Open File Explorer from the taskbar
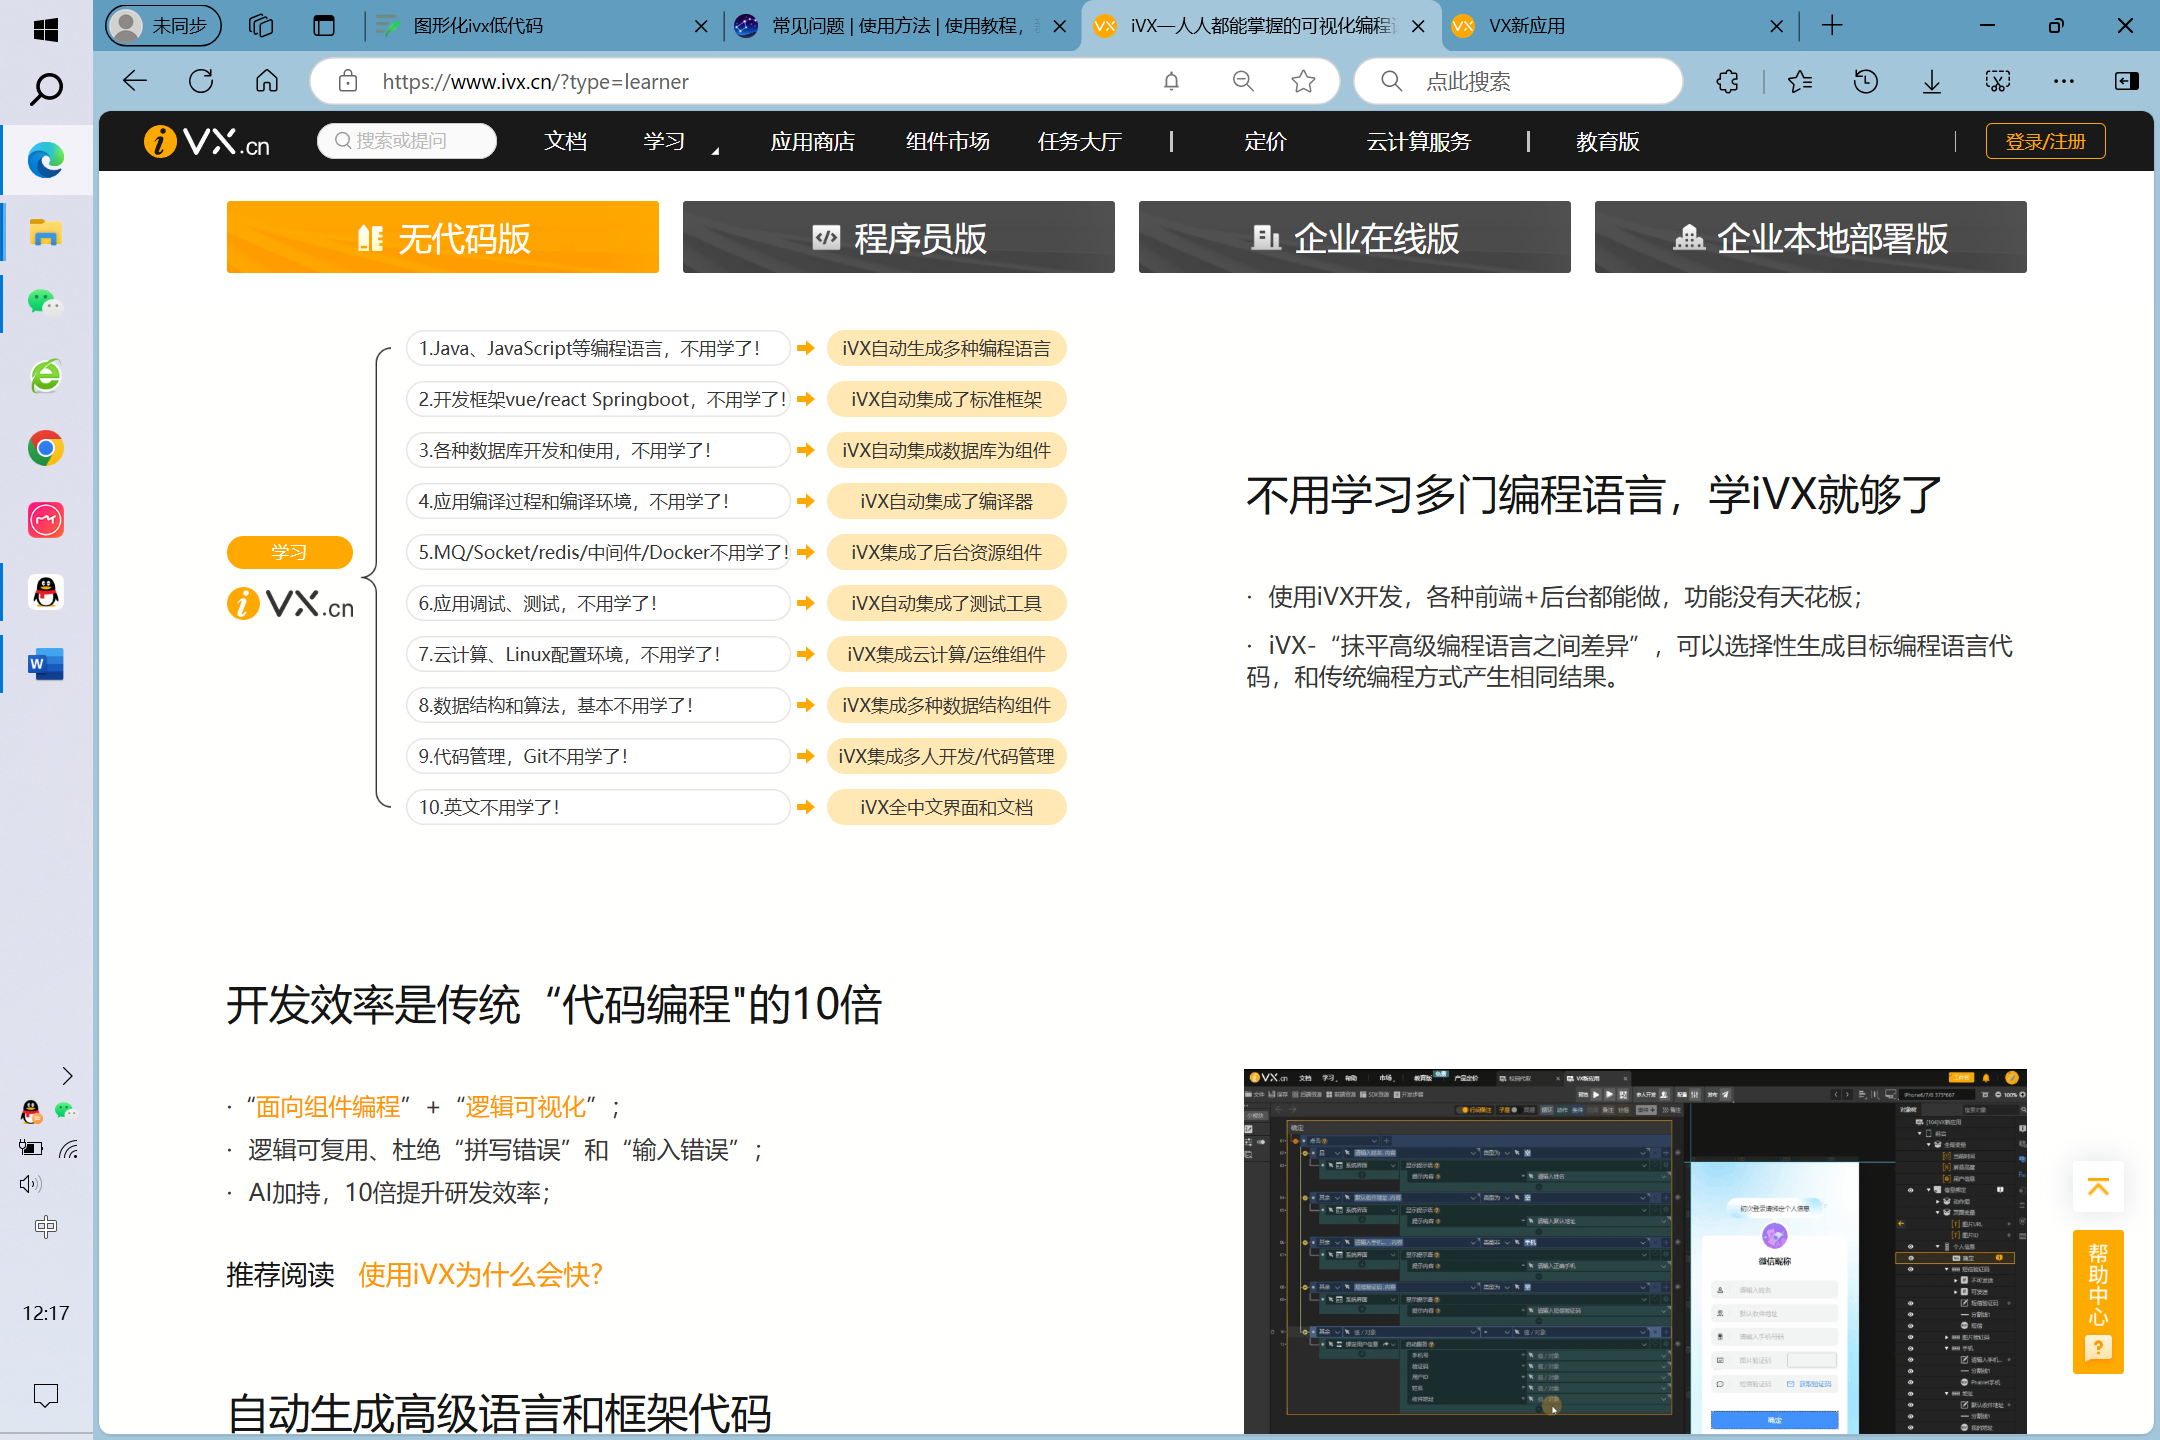Viewport: 2160px width, 1440px height. [46, 233]
